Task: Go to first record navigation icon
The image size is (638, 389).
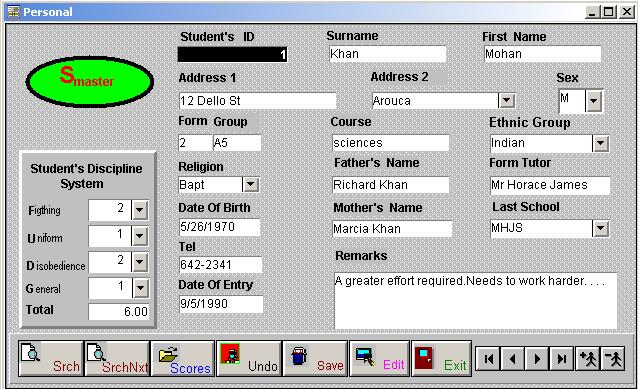Action: (x=488, y=359)
